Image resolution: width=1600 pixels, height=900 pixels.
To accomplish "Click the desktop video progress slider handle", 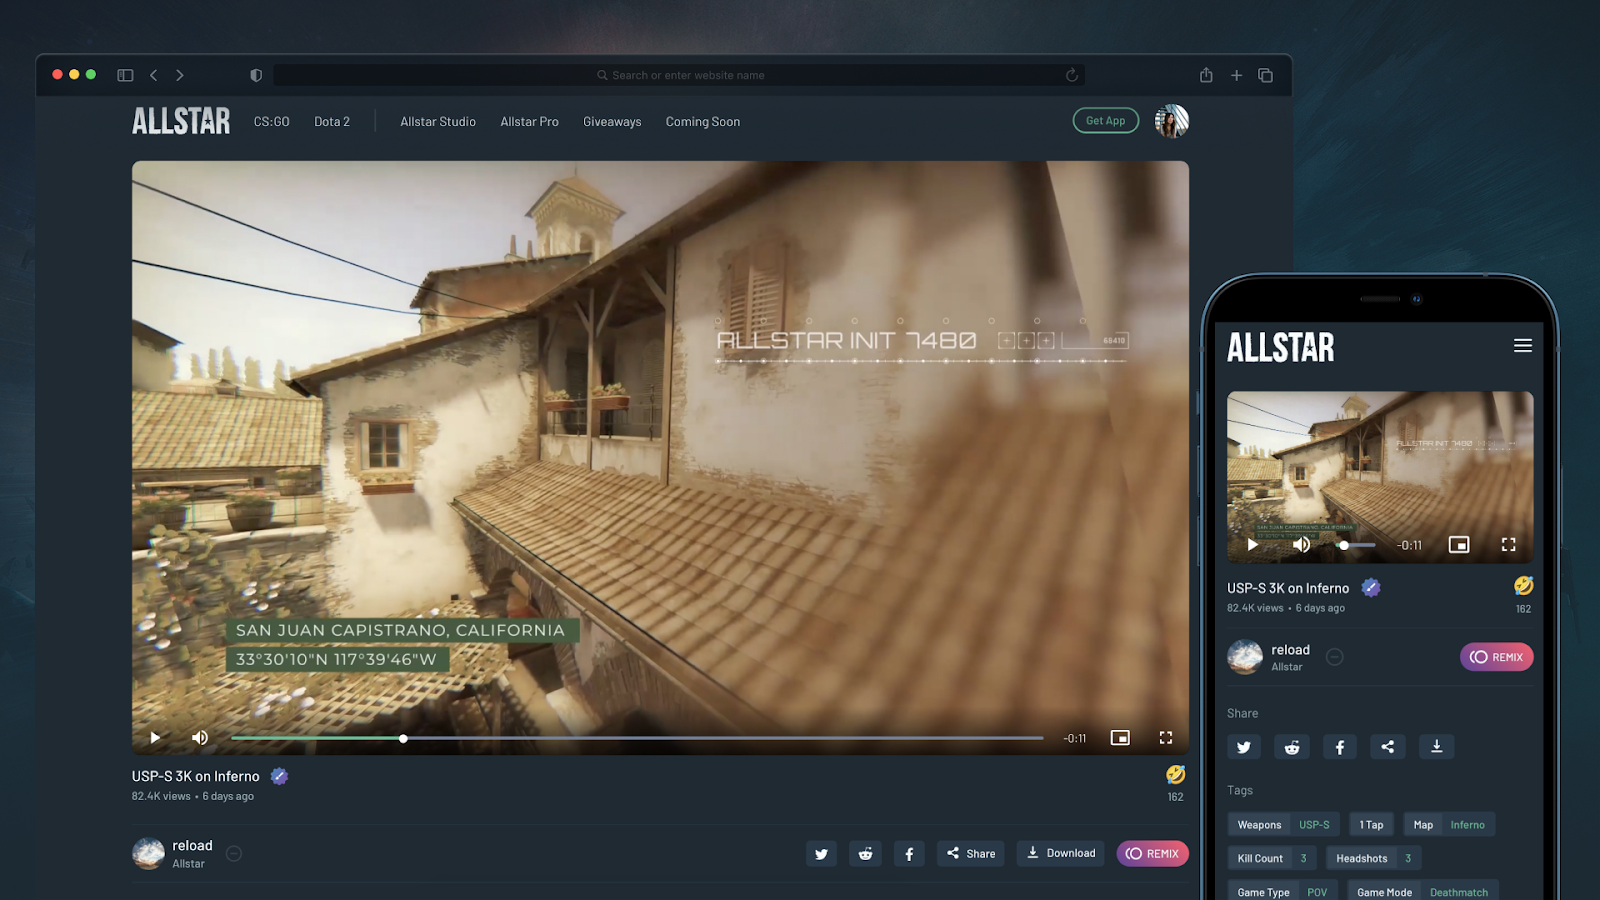I will (403, 739).
